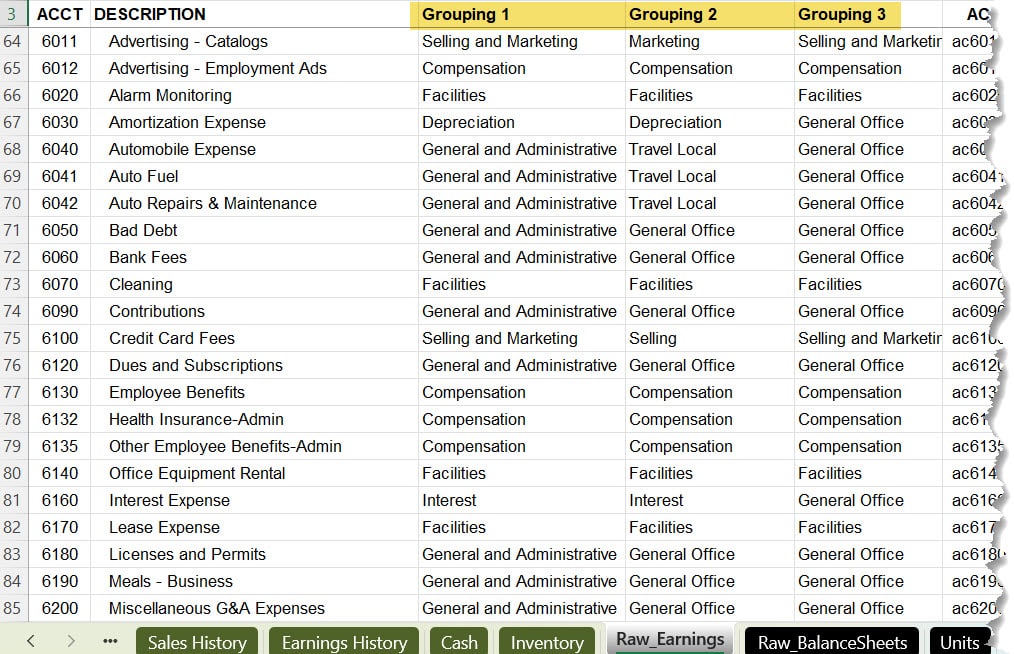Click Grouping 3 Compensation cell in row 77
The width and height of the screenshot is (1014, 654).
tap(868, 392)
